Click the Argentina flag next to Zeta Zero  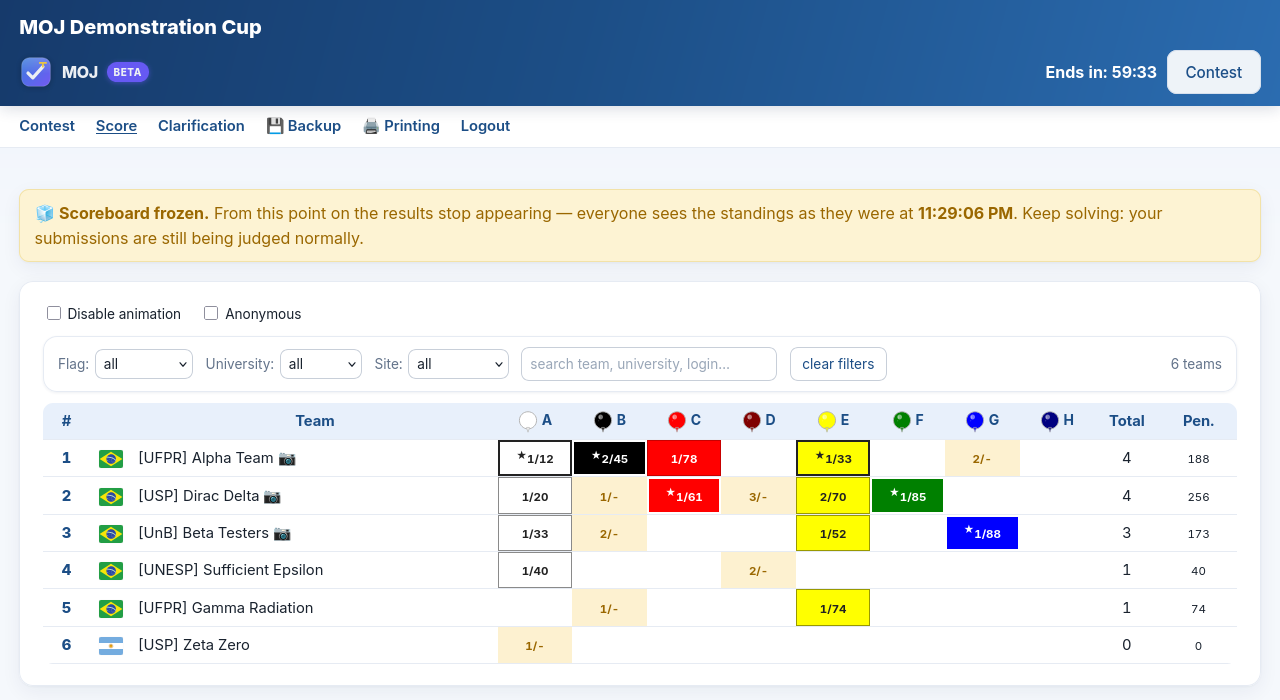click(x=111, y=645)
